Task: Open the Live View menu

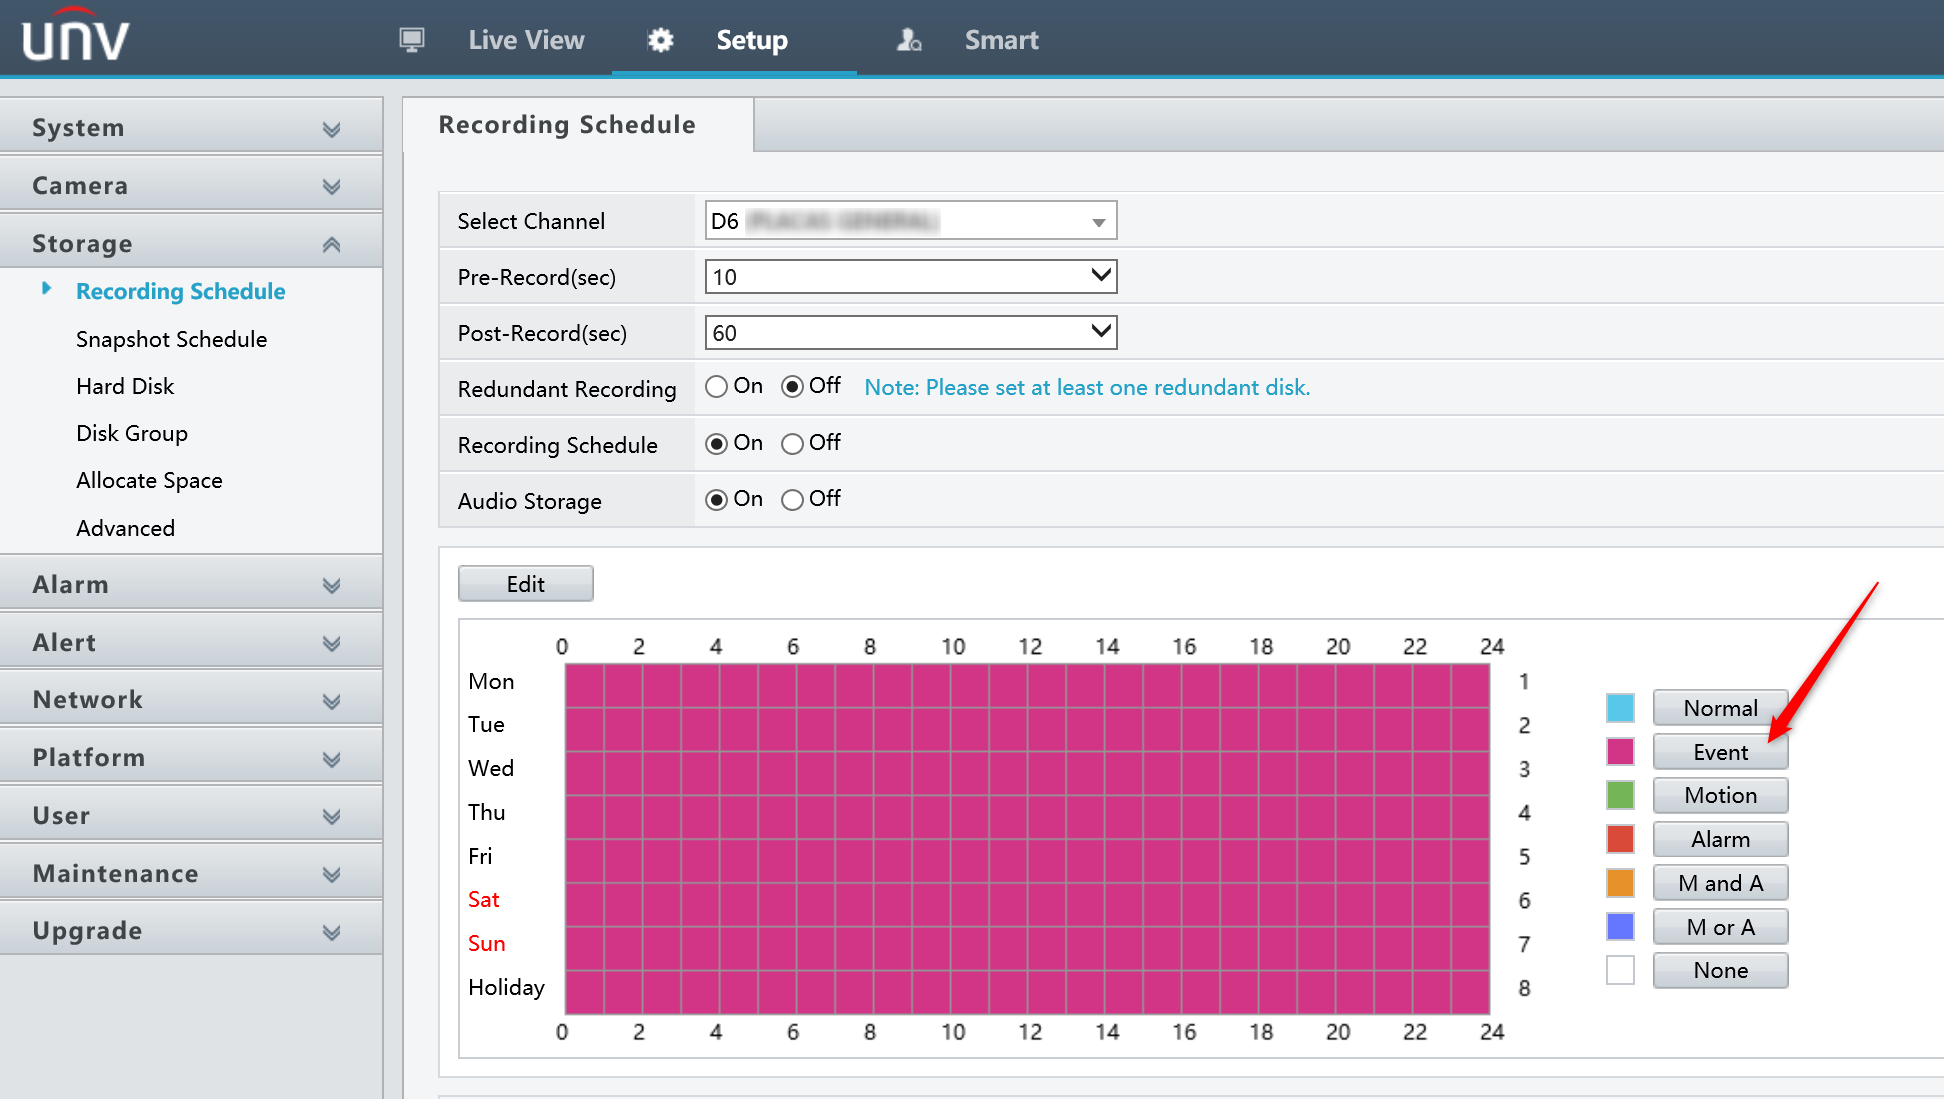Action: (x=526, y=40)
